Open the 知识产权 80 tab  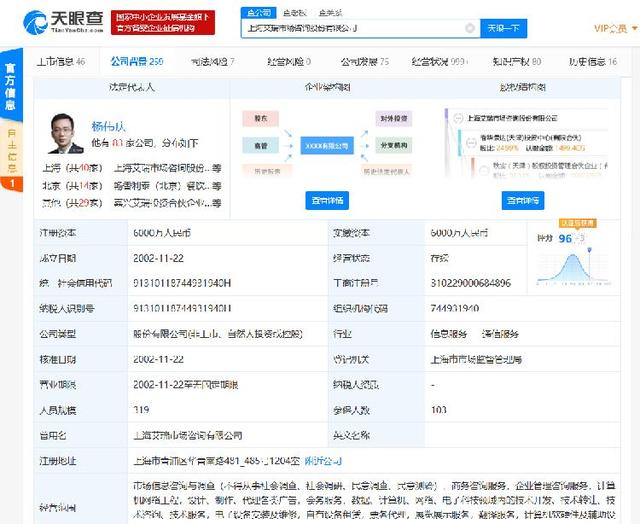click(x=517, y=62)
